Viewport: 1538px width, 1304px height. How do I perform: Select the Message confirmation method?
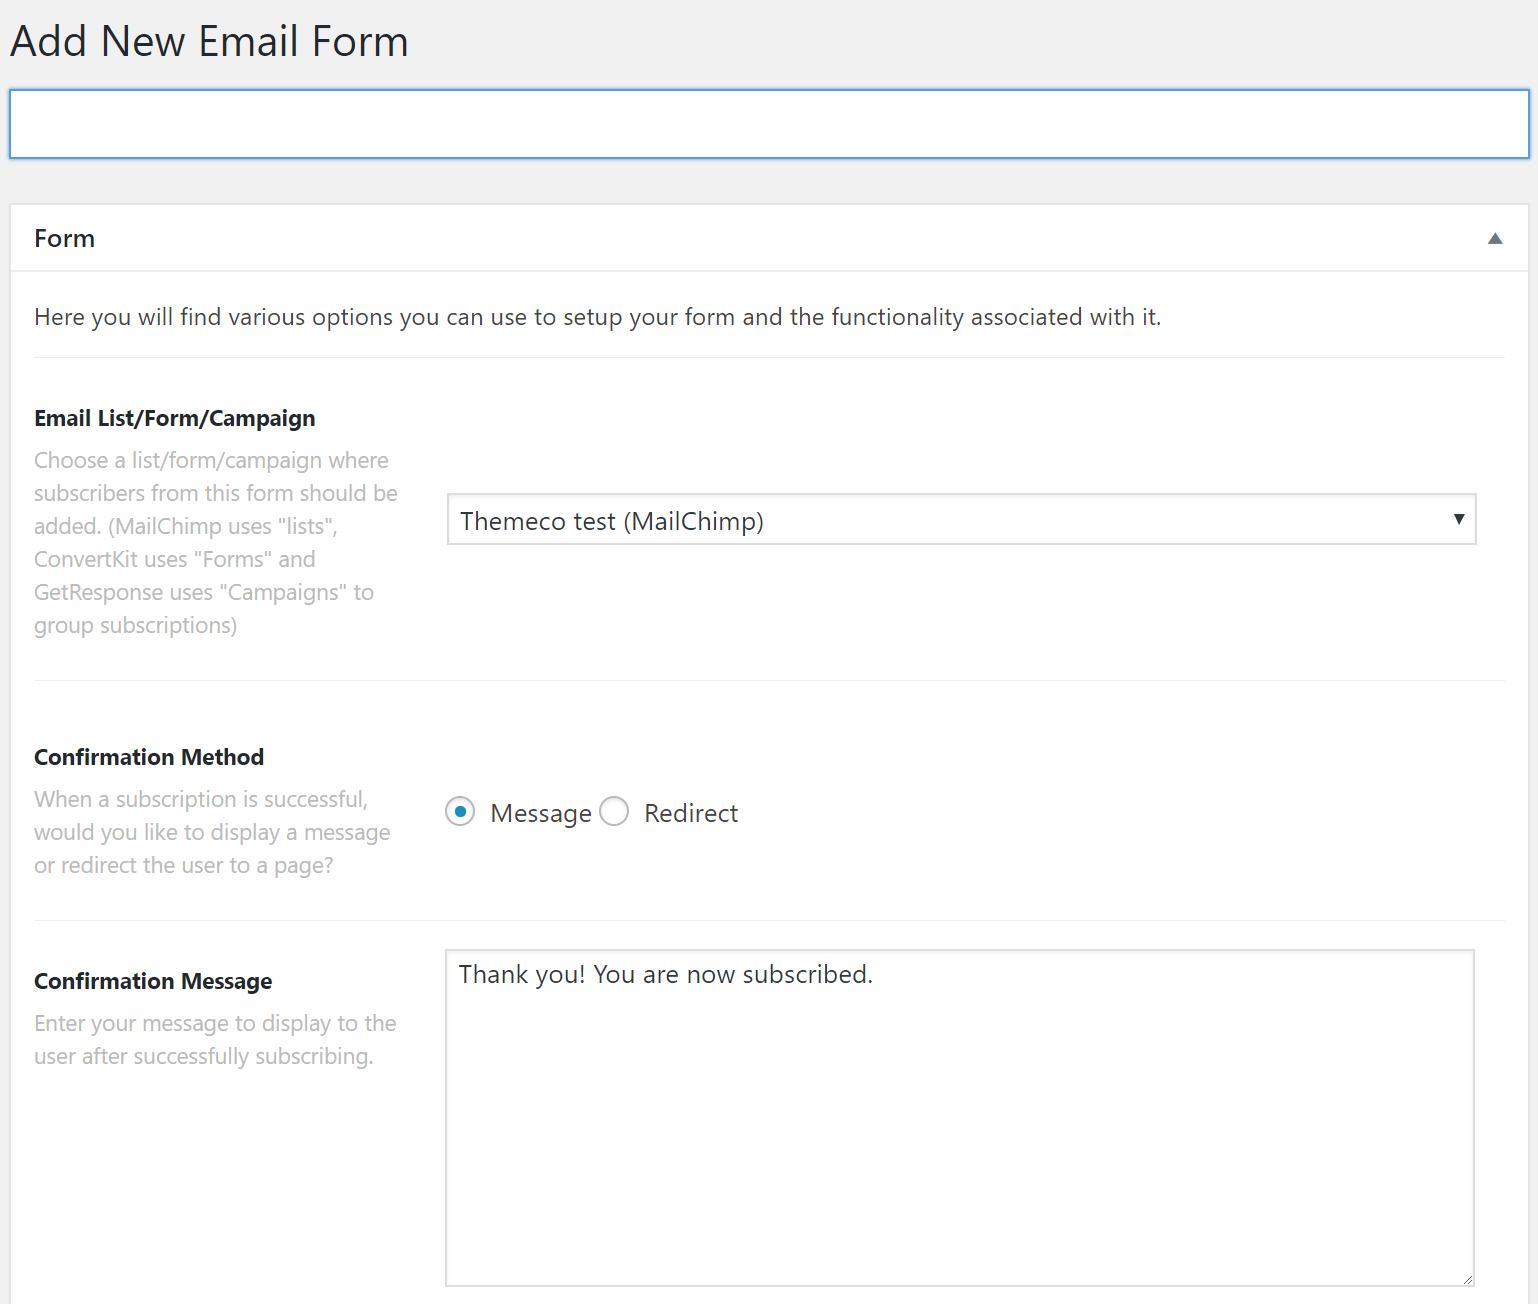459,811
